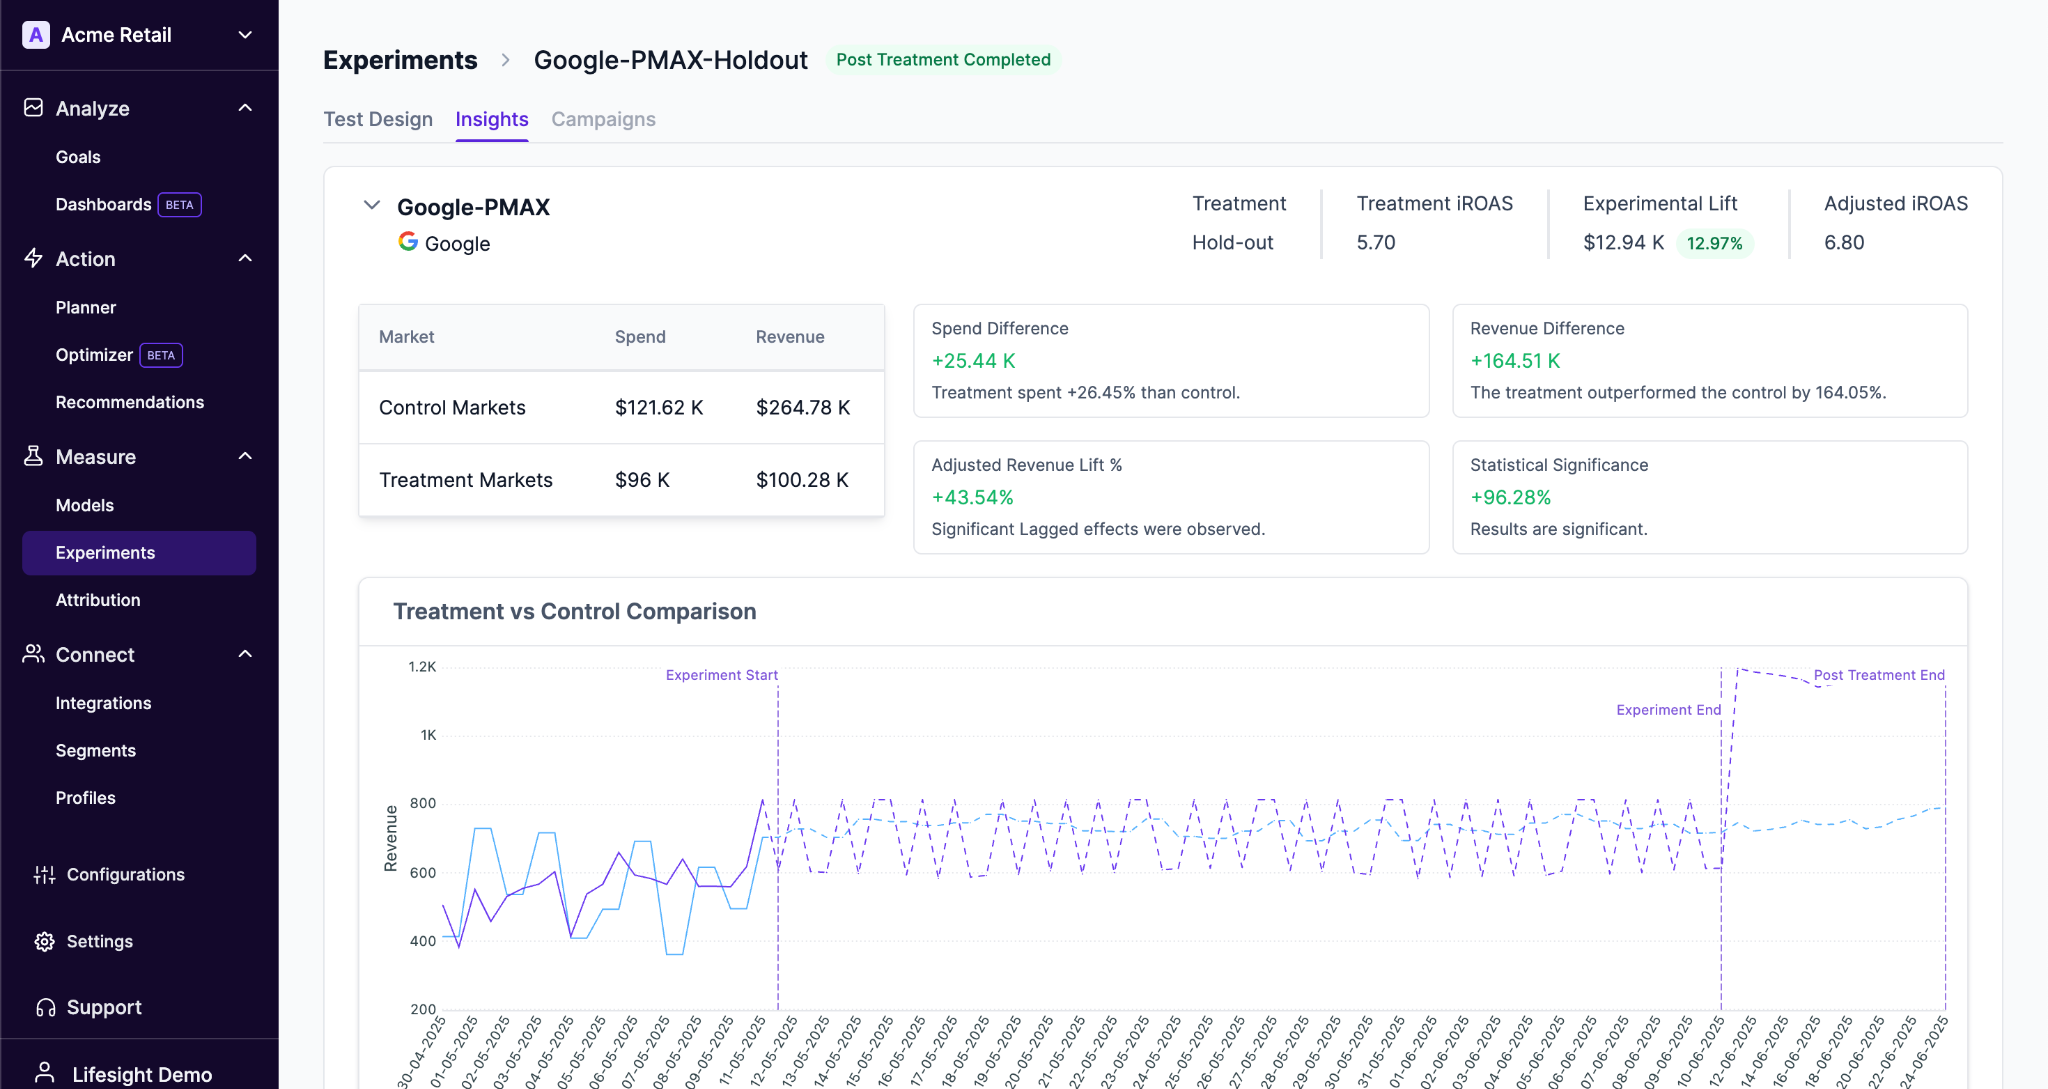Screen dimensions: 2048x1089
Task: Click the Acme Retail logo badge
Action: click(36, 34)
